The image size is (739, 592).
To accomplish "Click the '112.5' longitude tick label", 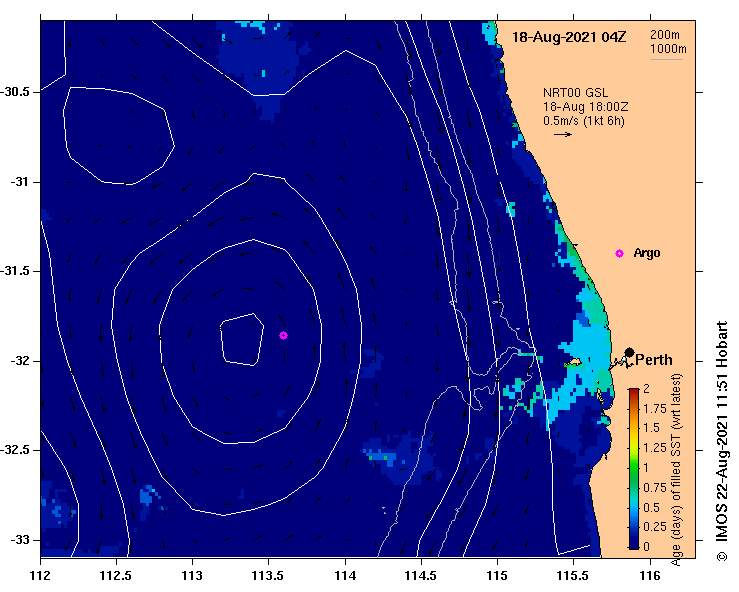I will (x=116, y=576).
